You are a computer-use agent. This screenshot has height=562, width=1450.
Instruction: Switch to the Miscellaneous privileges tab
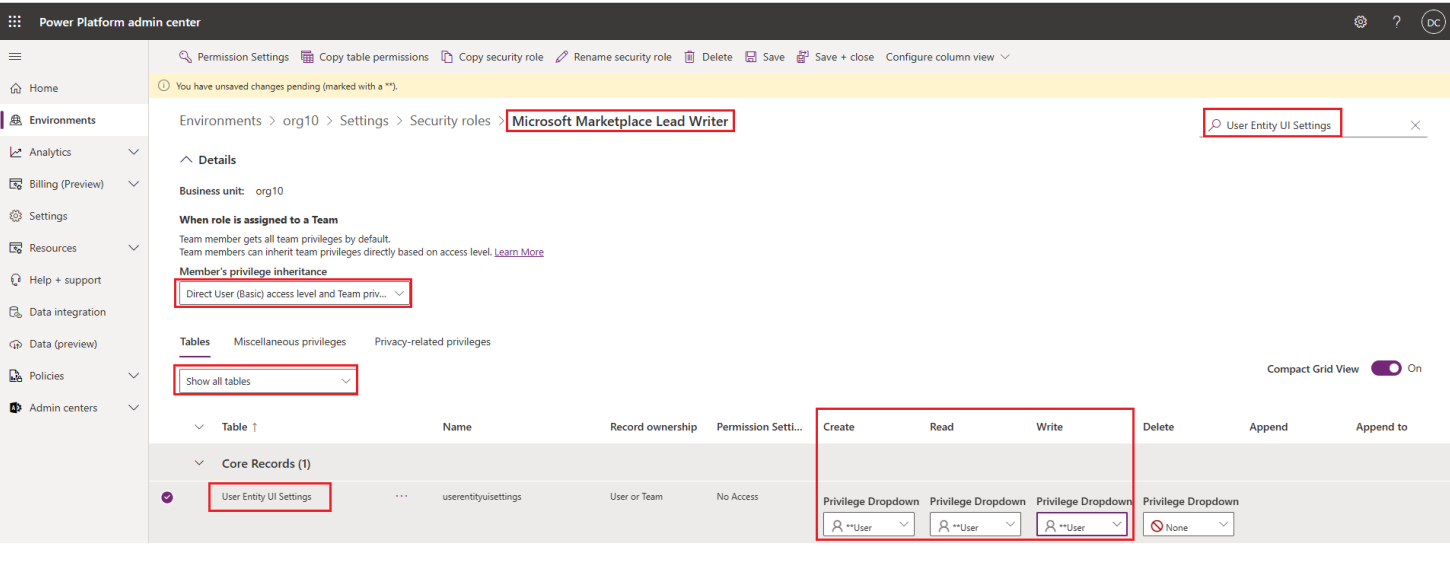coord(290,342)
